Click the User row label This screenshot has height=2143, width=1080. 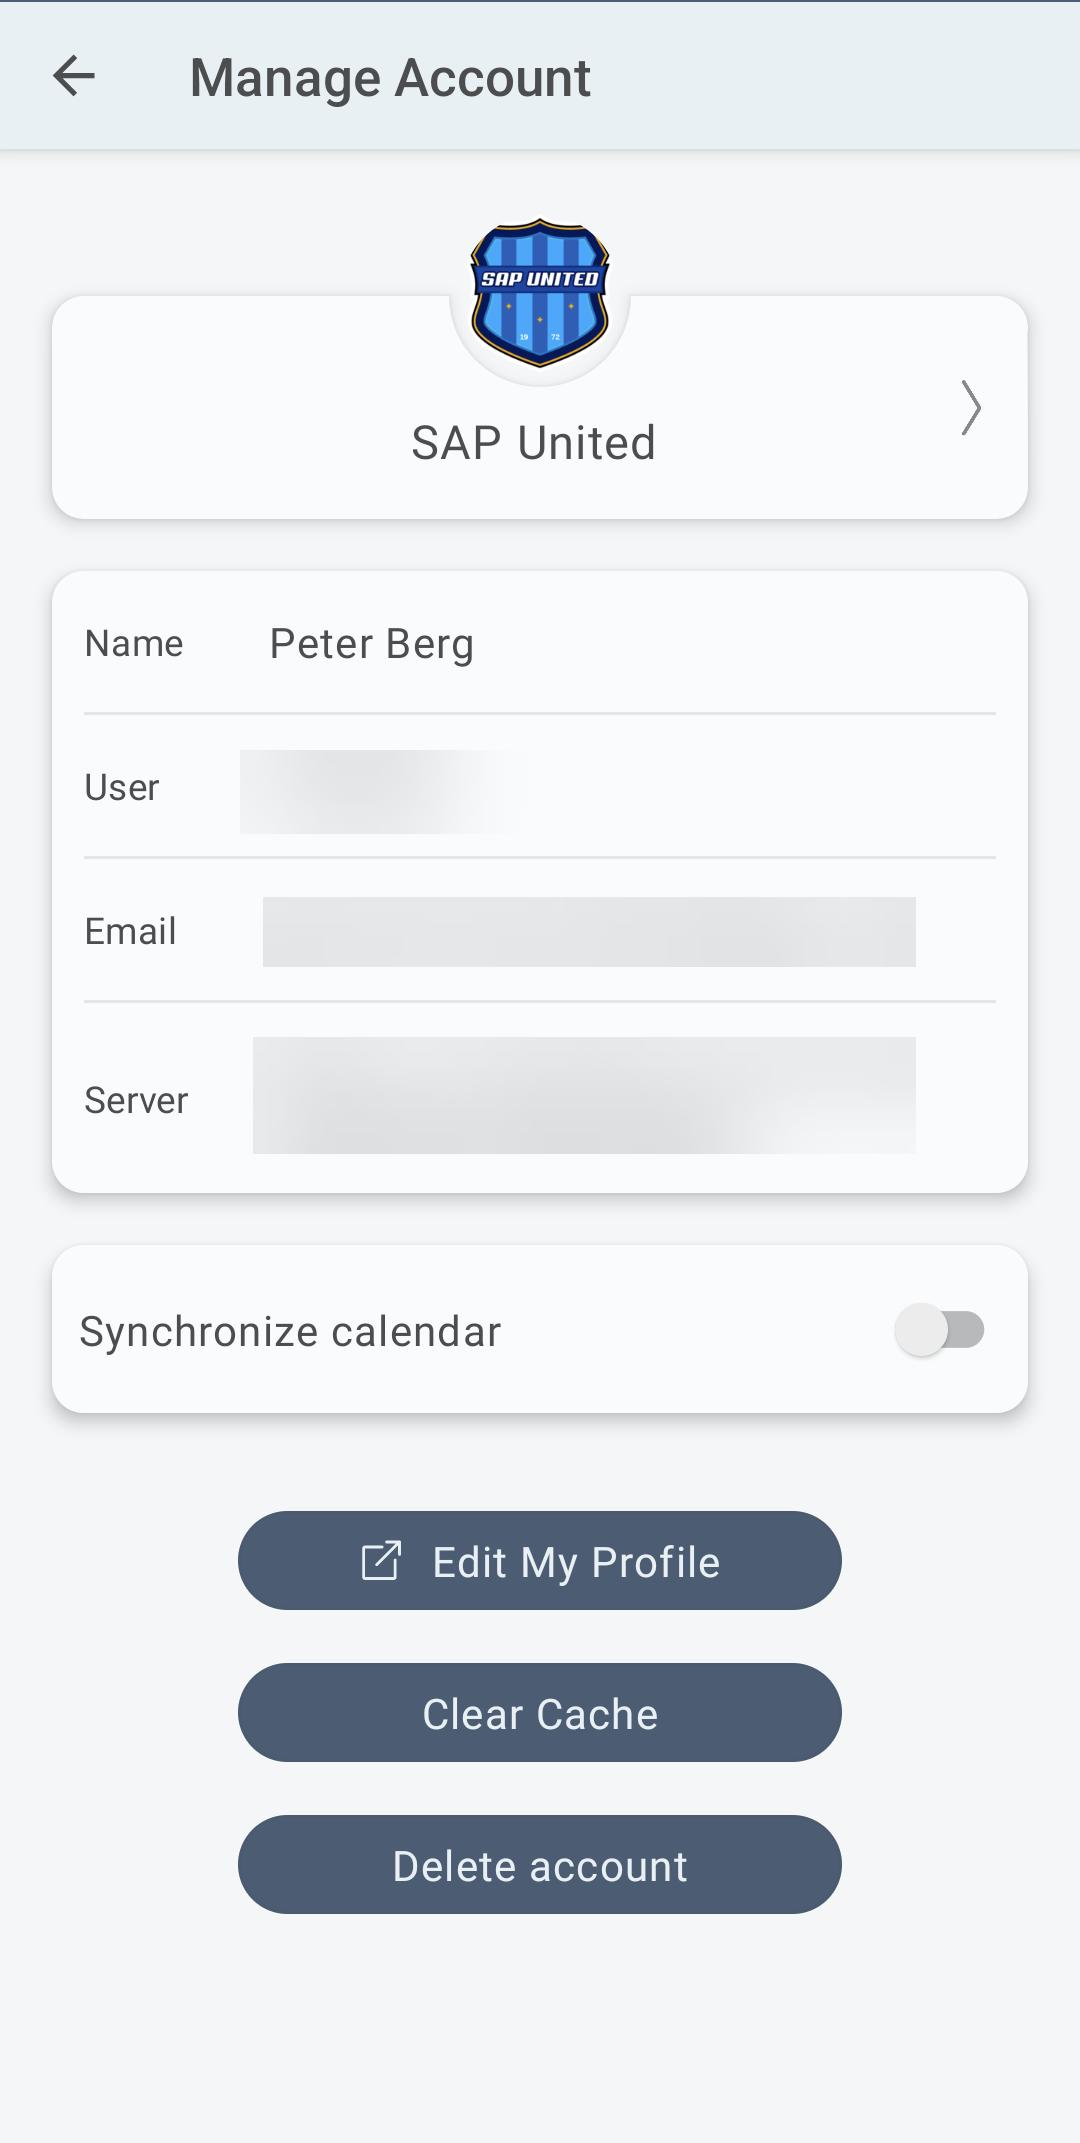click(x=122, y=788)
